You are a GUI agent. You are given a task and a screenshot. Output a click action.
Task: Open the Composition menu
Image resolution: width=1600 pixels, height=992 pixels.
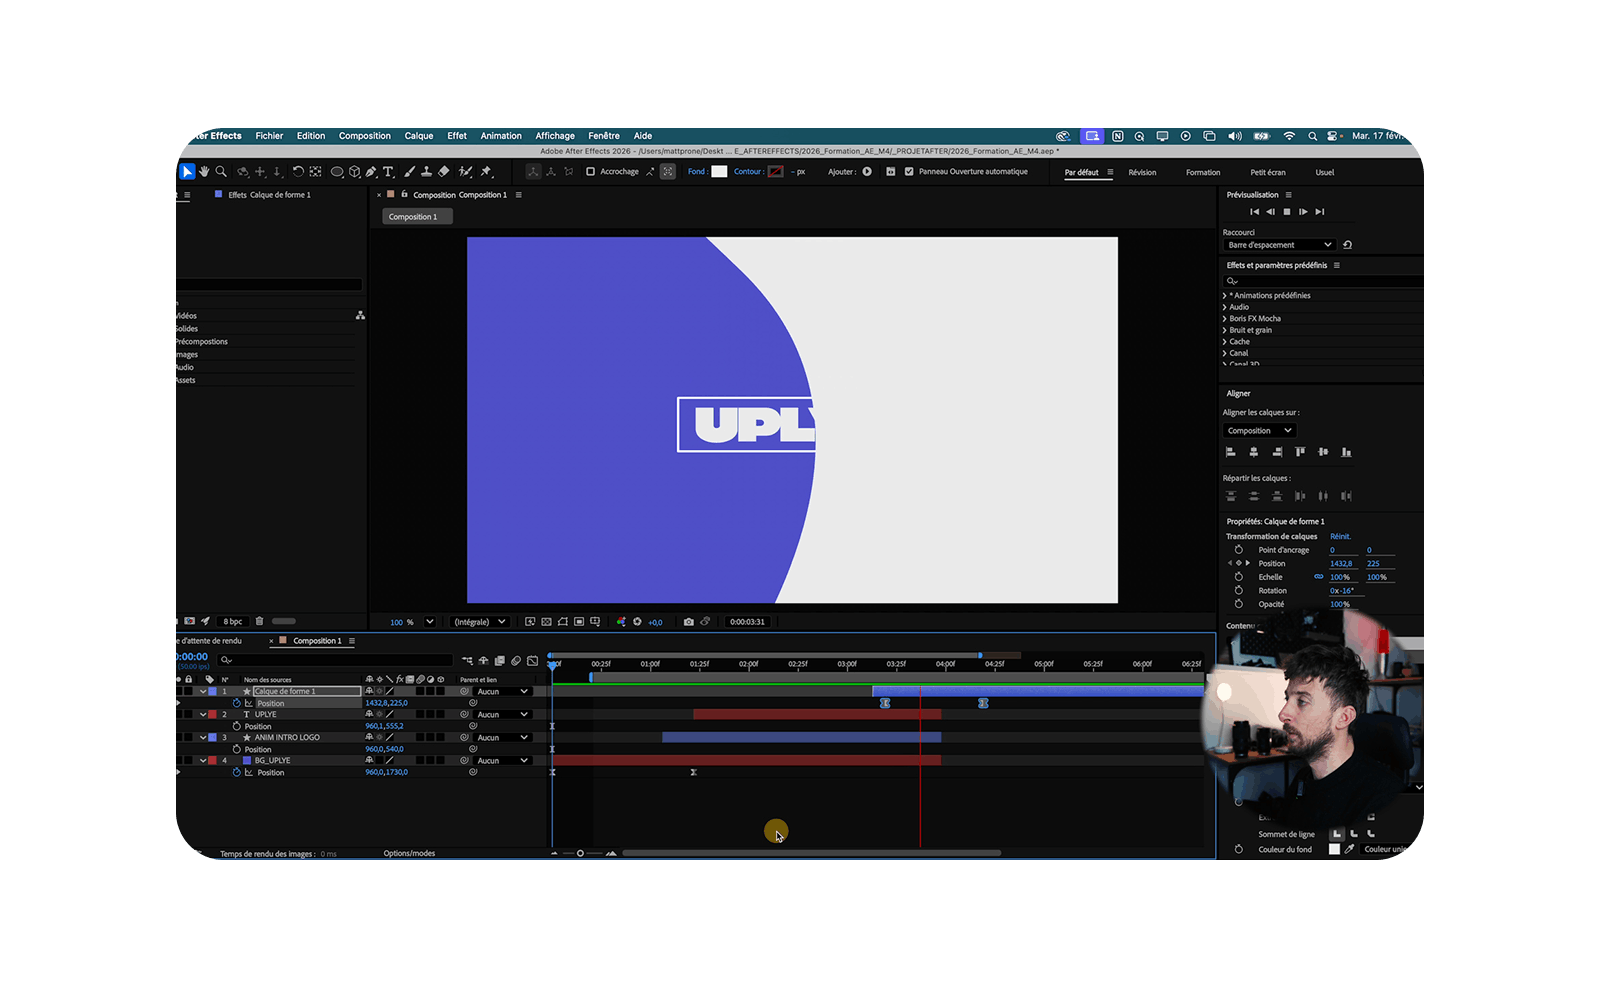point(365,136)
